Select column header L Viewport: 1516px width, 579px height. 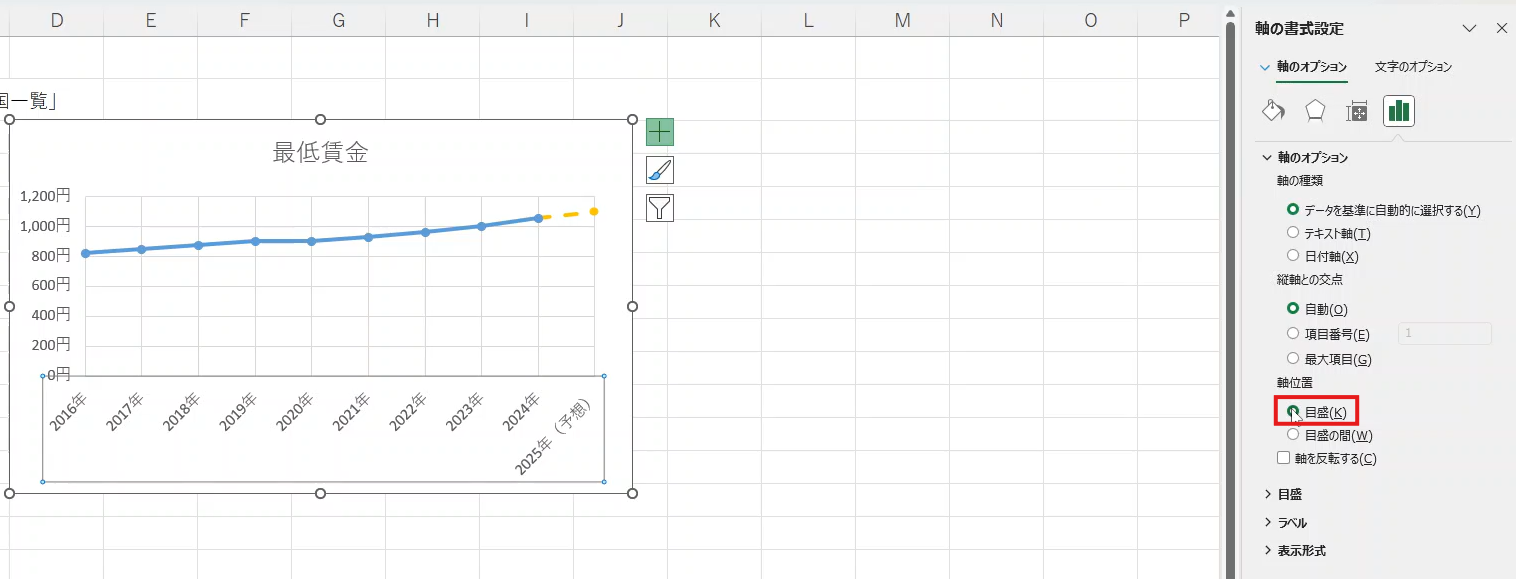(808, 20)
